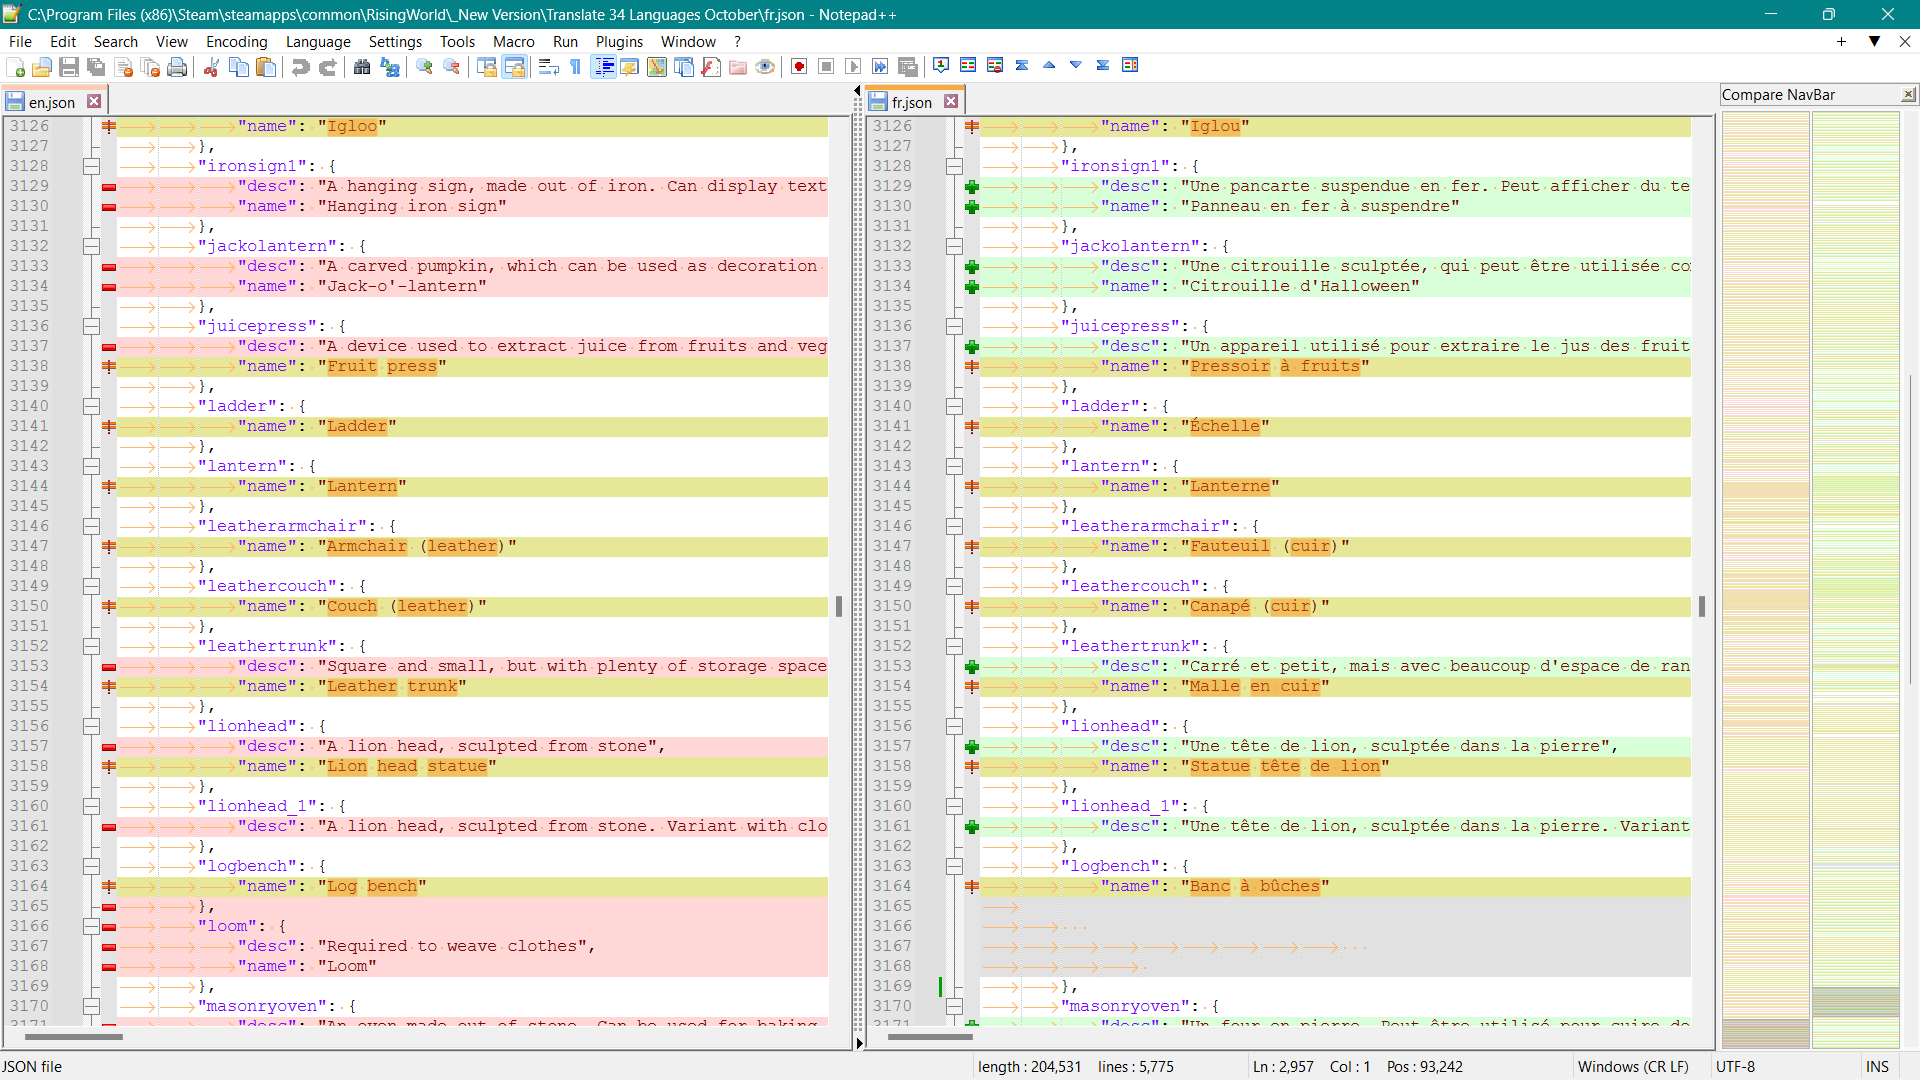Click the Start Recording macro button

[x=799, y=67]
